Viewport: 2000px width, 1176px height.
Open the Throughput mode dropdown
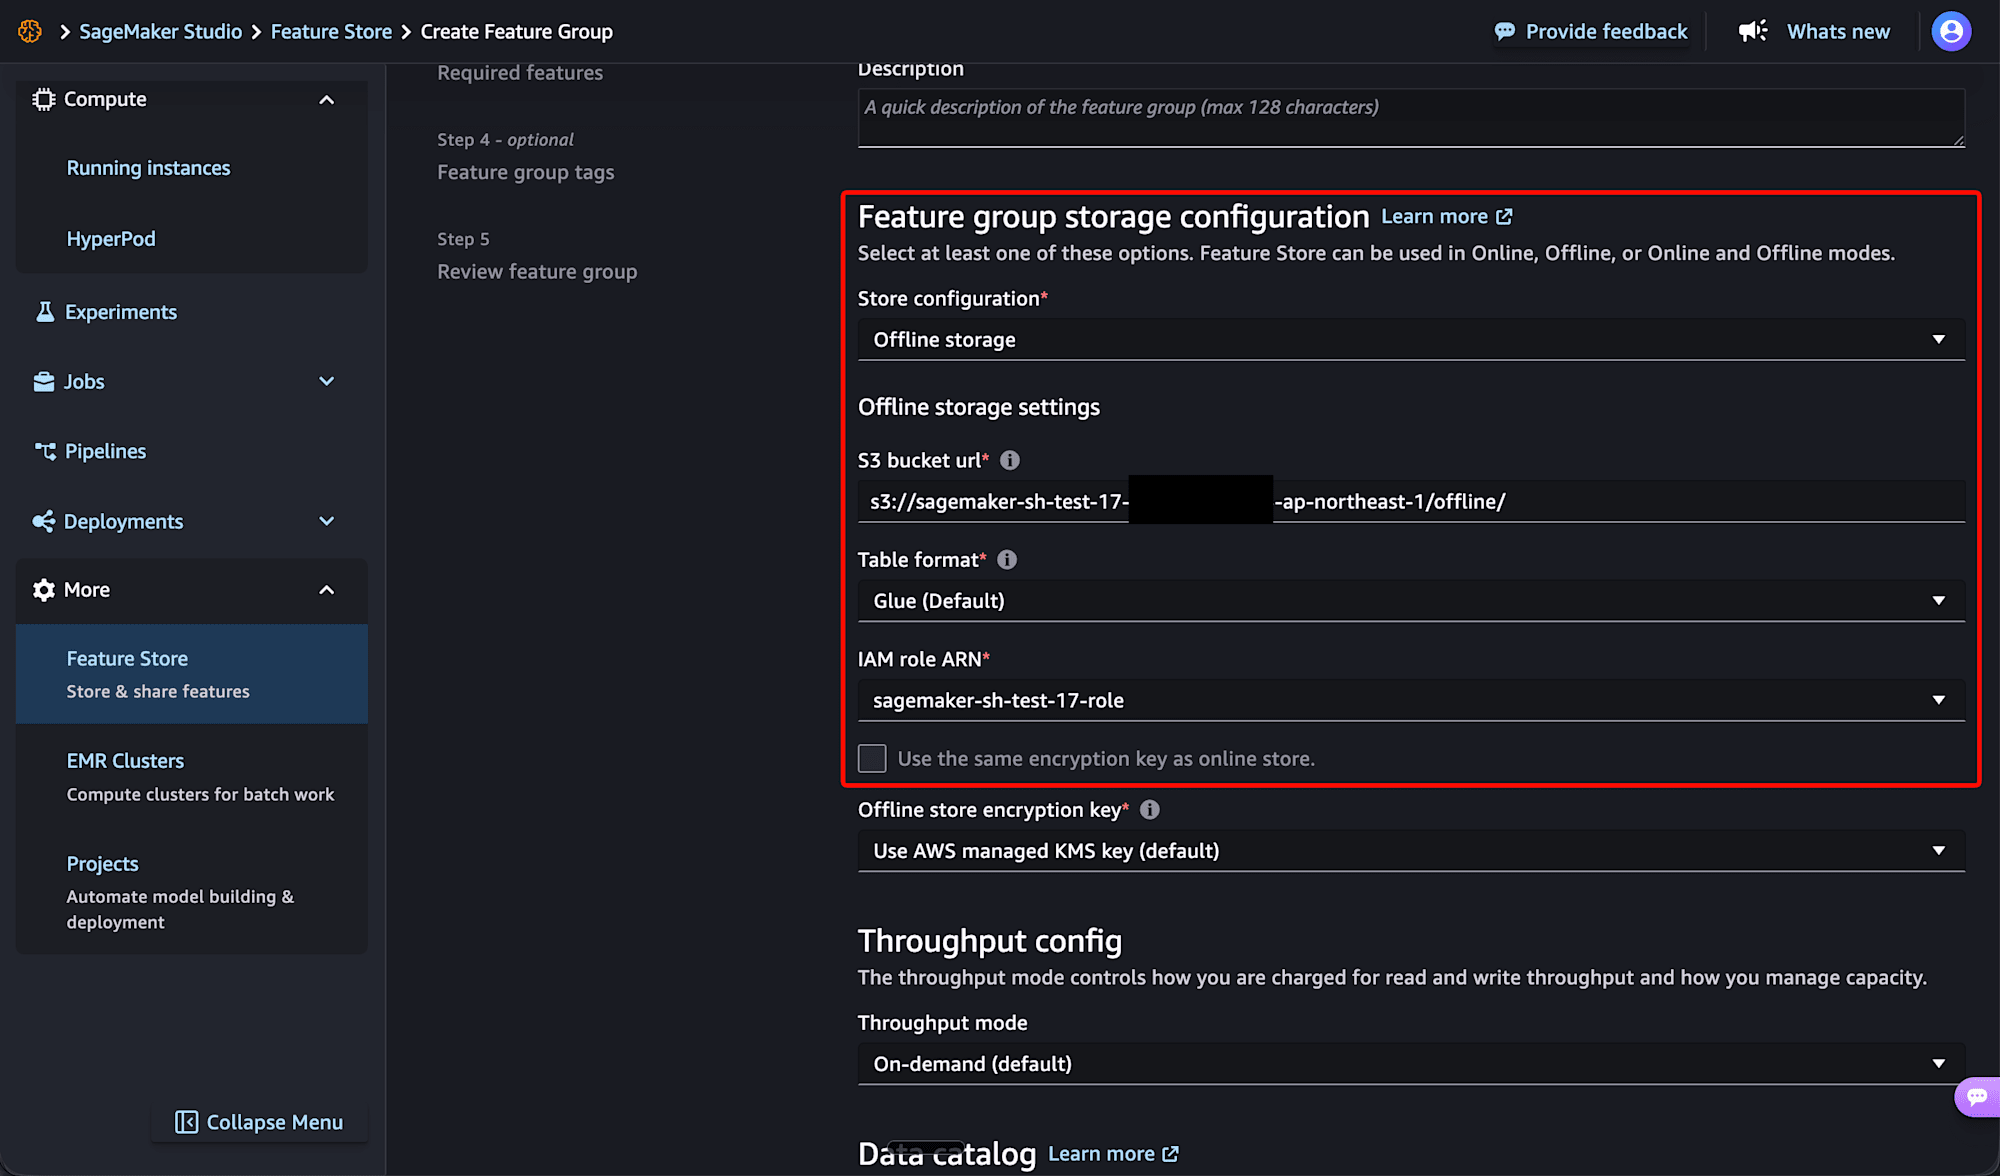pyautogui.click(x=1411, y=1064)
